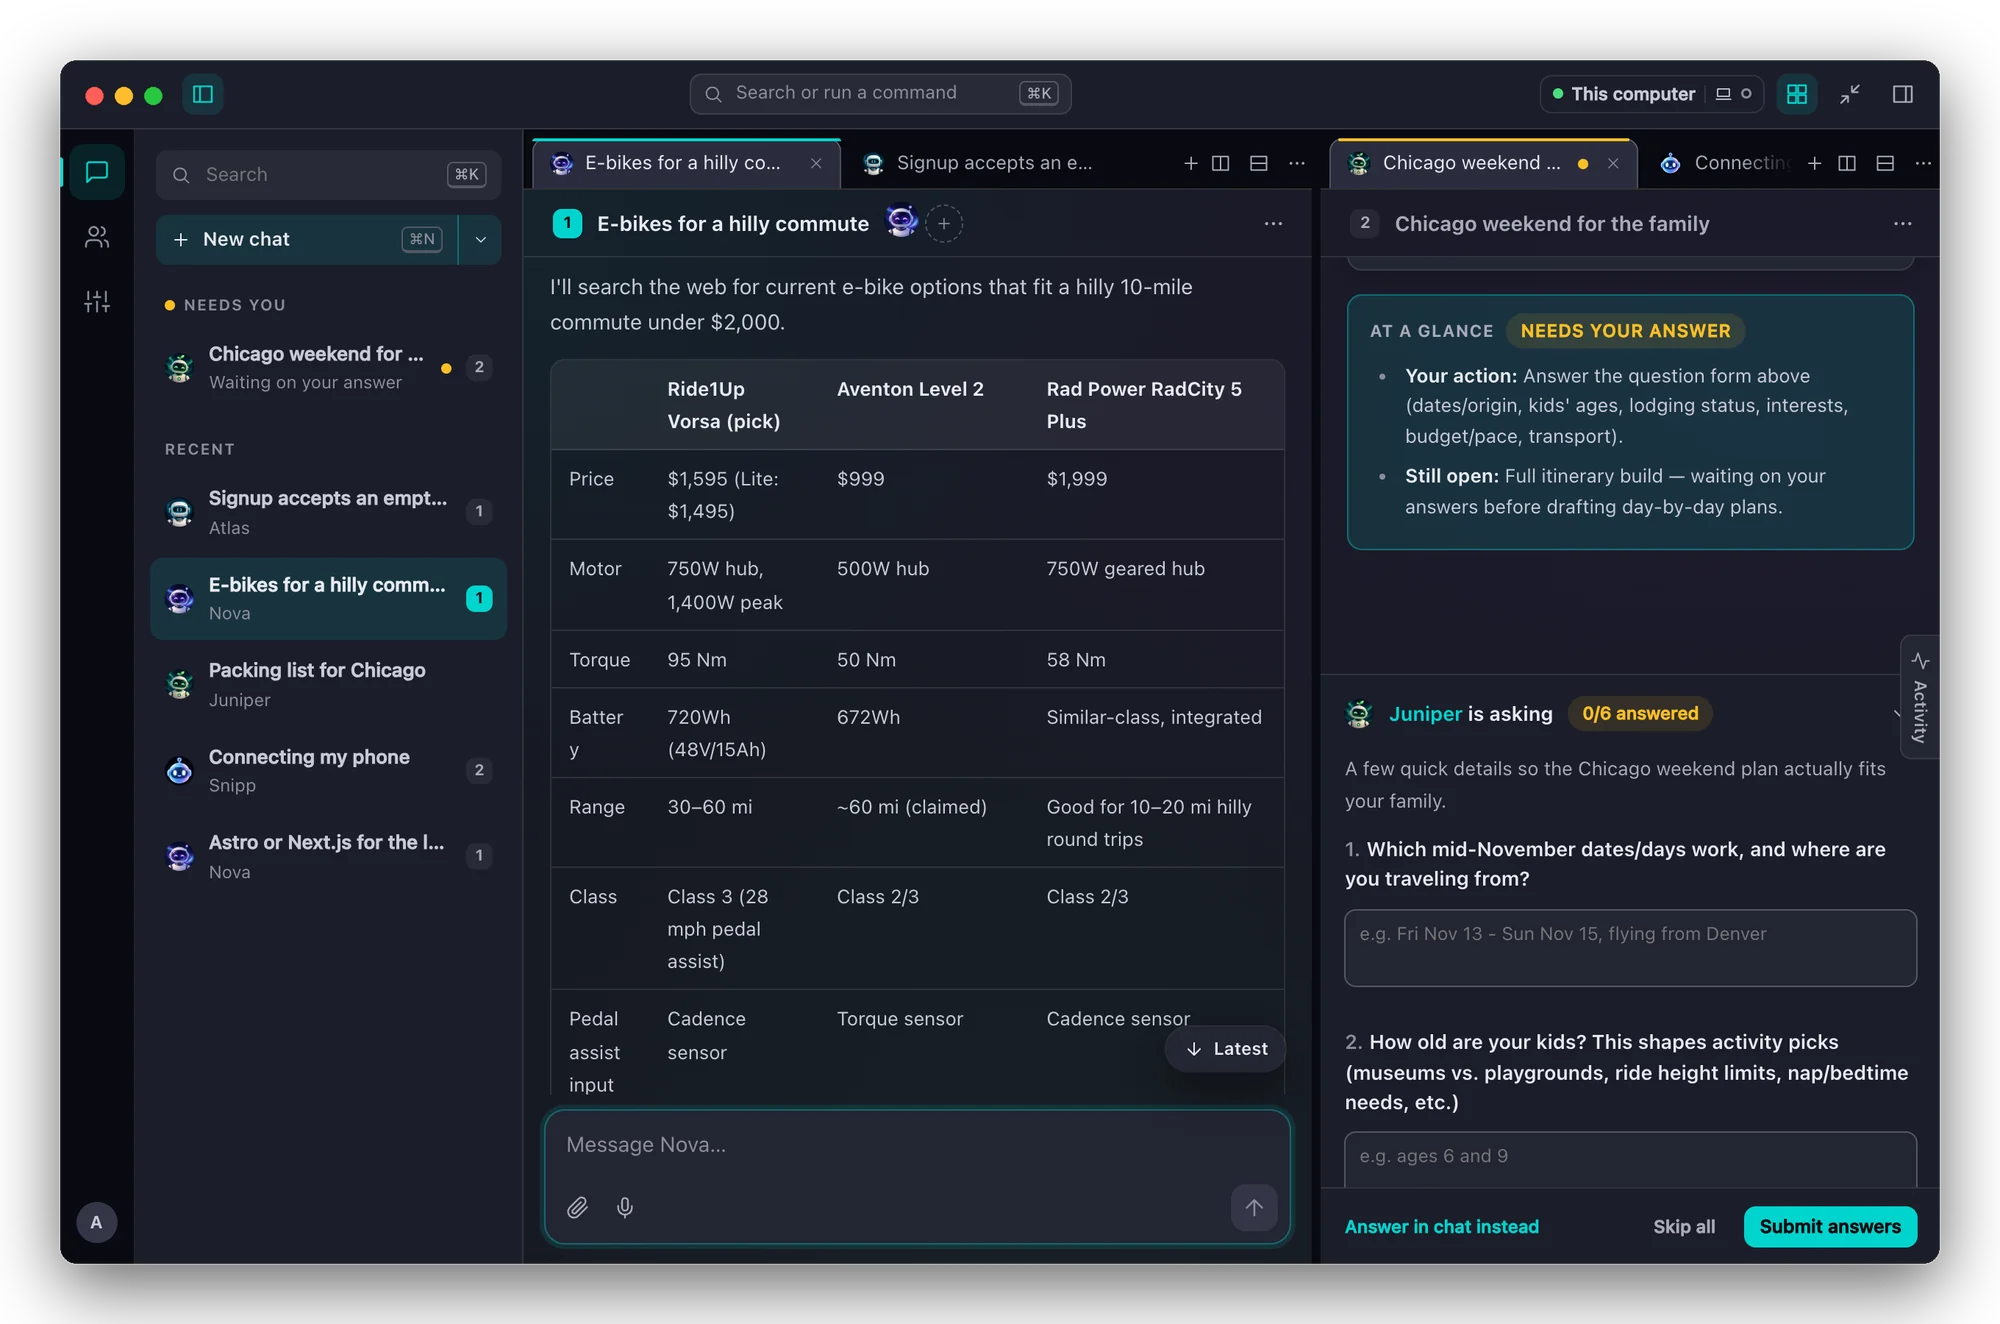Collapse the Juniper is asking form chevron
This screenshot has width=2000, height=1324.
1896,714
